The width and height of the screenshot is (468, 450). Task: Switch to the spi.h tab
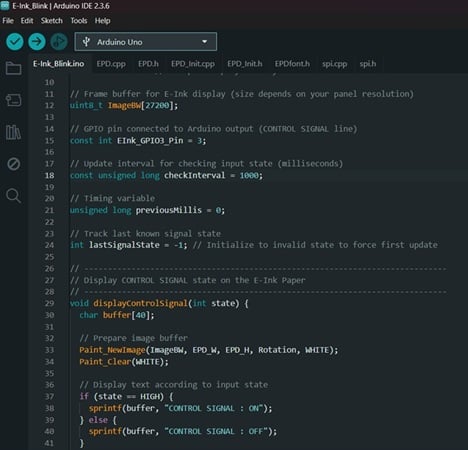tap(368, 64)
